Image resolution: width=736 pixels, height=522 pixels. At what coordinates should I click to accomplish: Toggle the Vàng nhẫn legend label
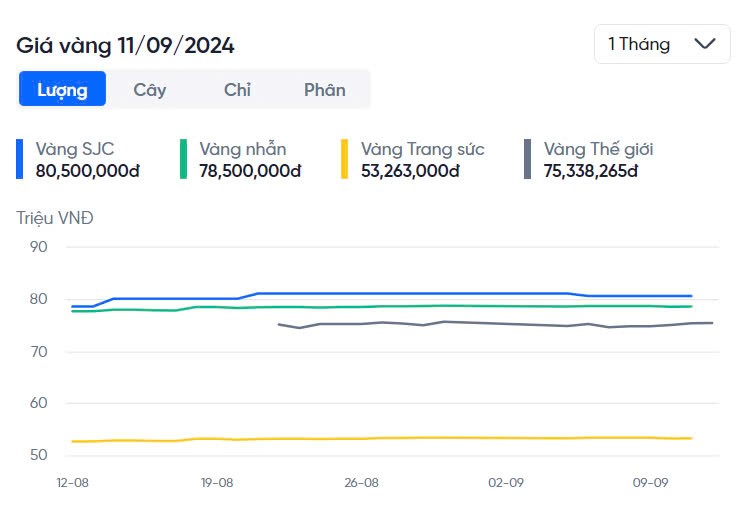[243, 149]
